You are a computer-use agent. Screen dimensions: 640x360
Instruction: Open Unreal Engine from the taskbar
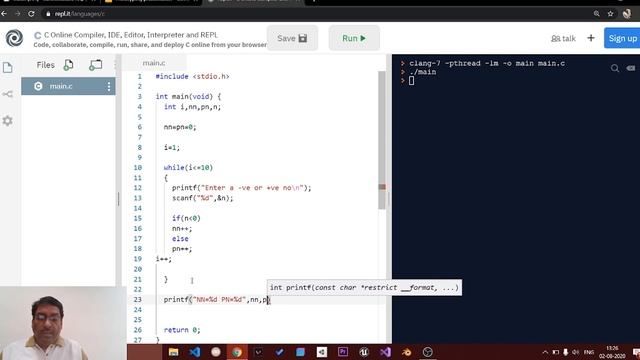click(x=364, y=352)
